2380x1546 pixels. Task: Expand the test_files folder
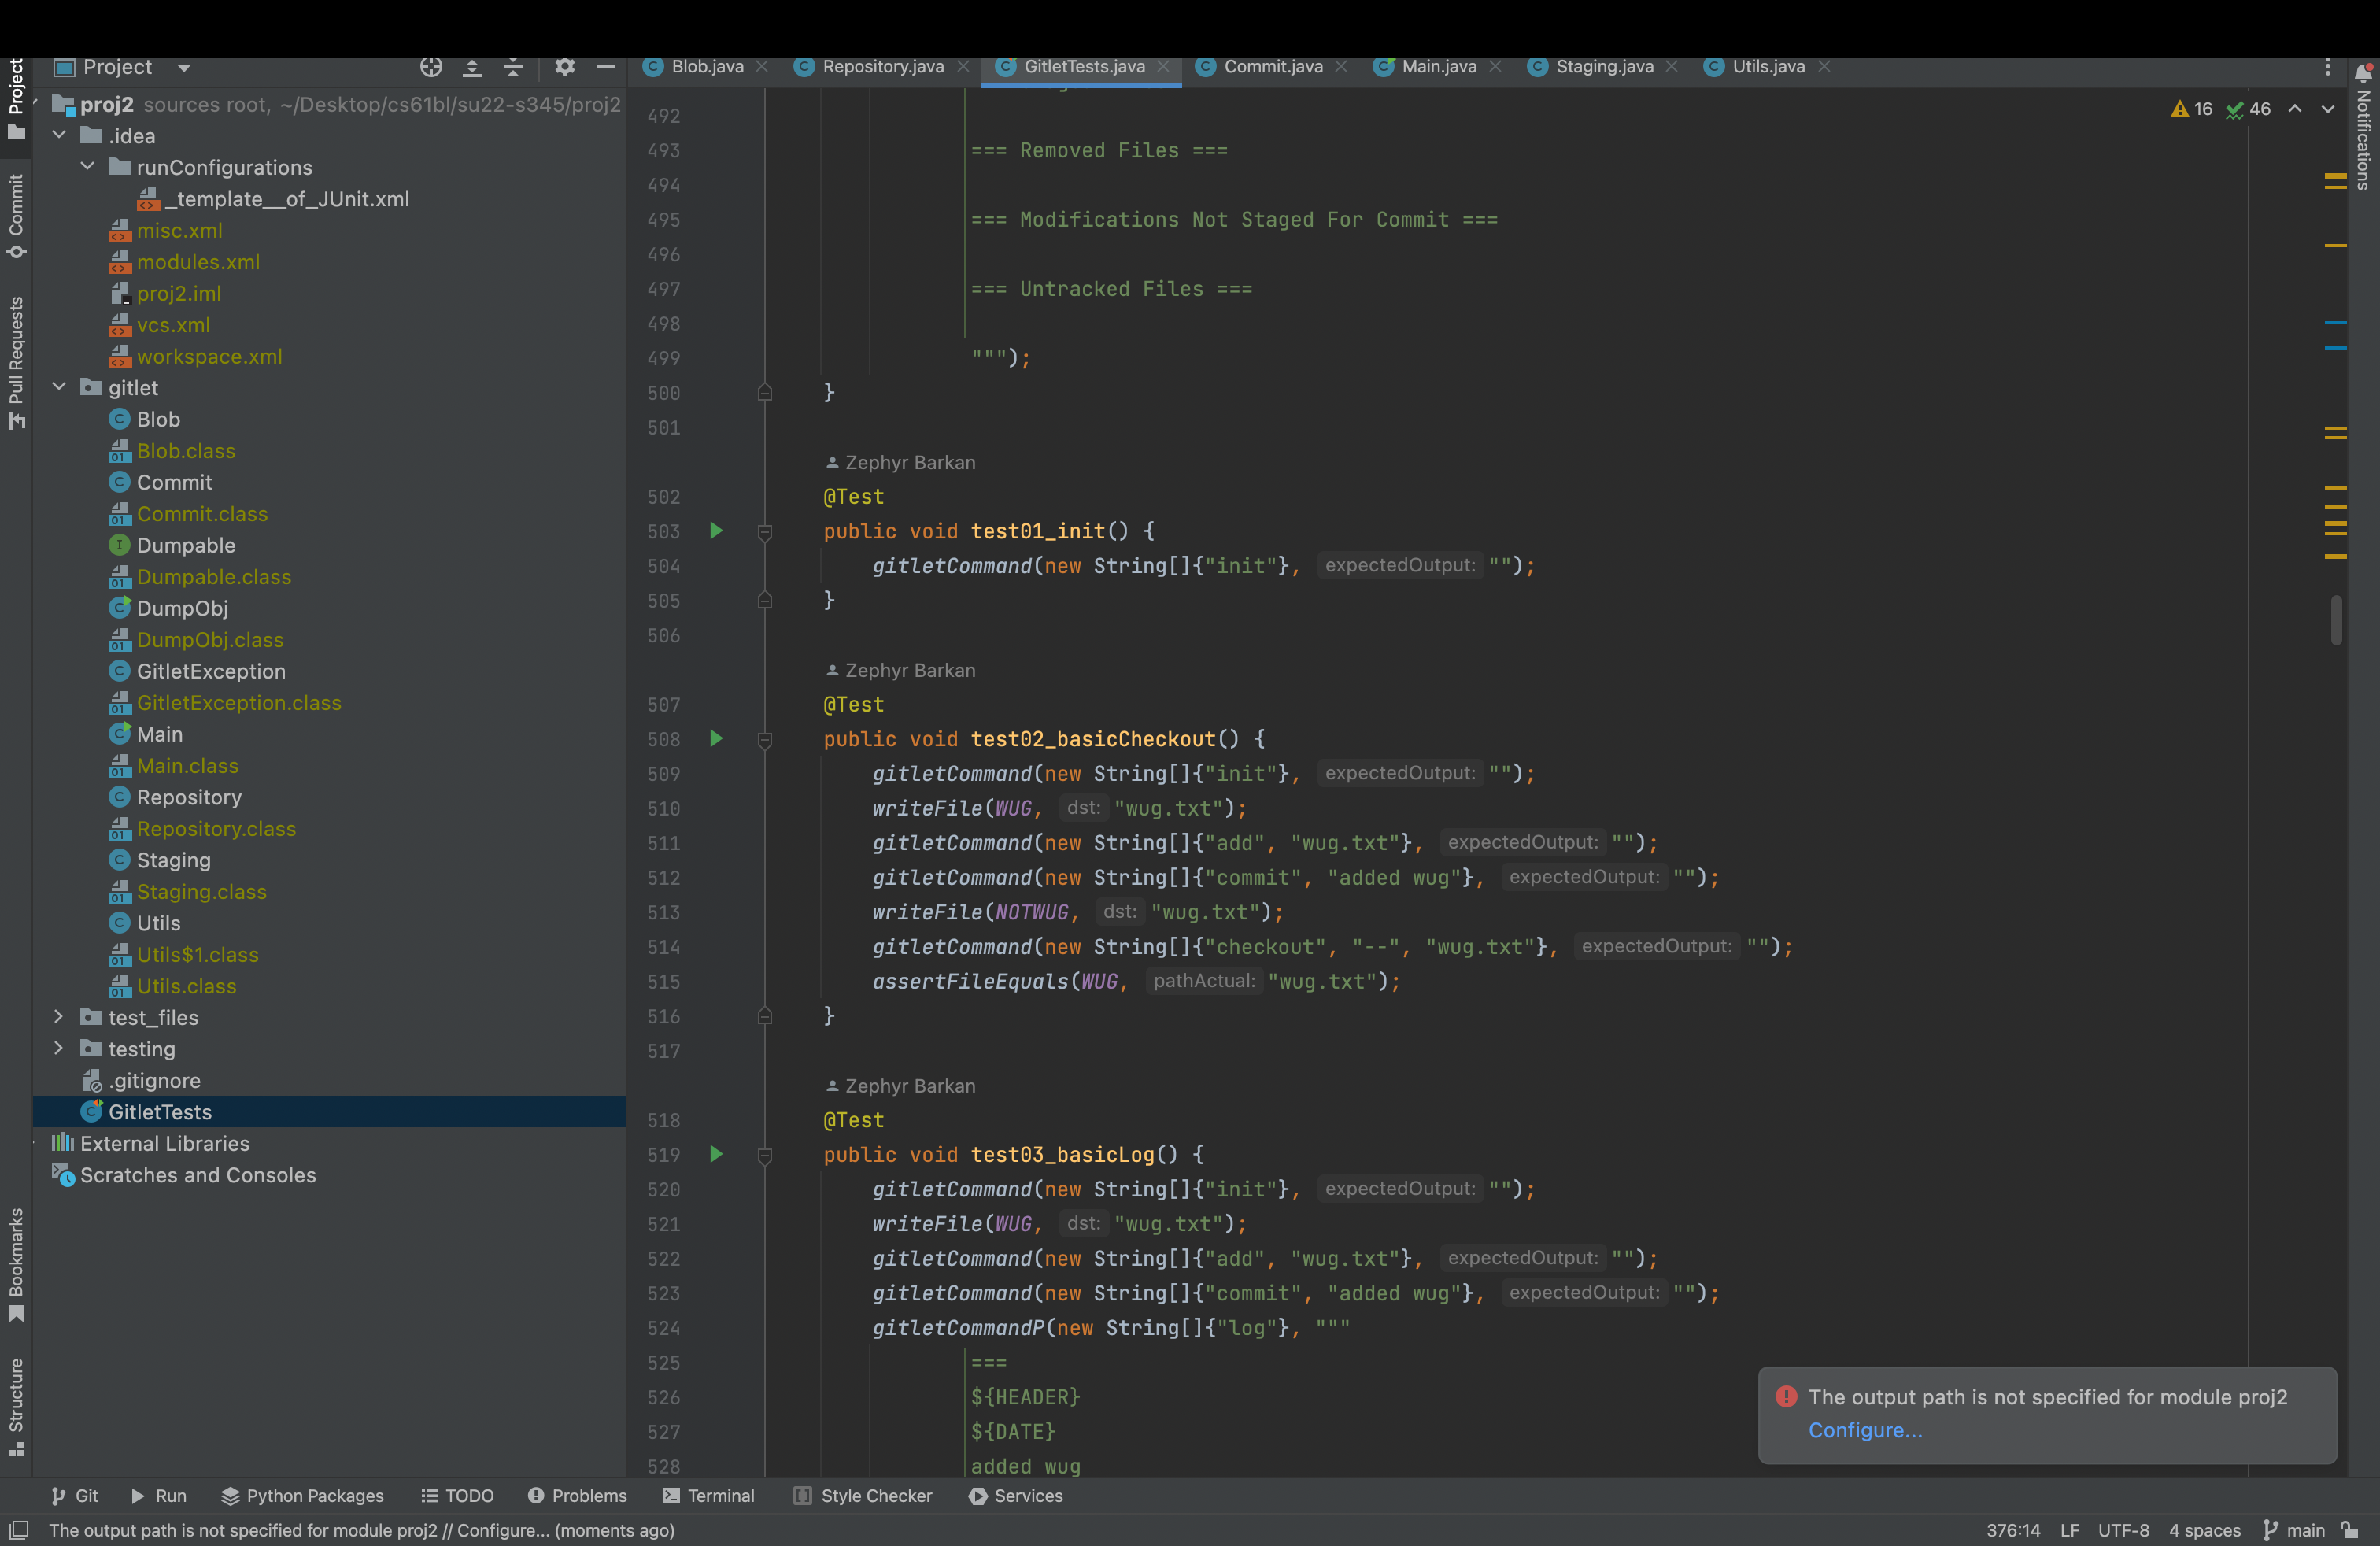click(x=58, y=1017)
